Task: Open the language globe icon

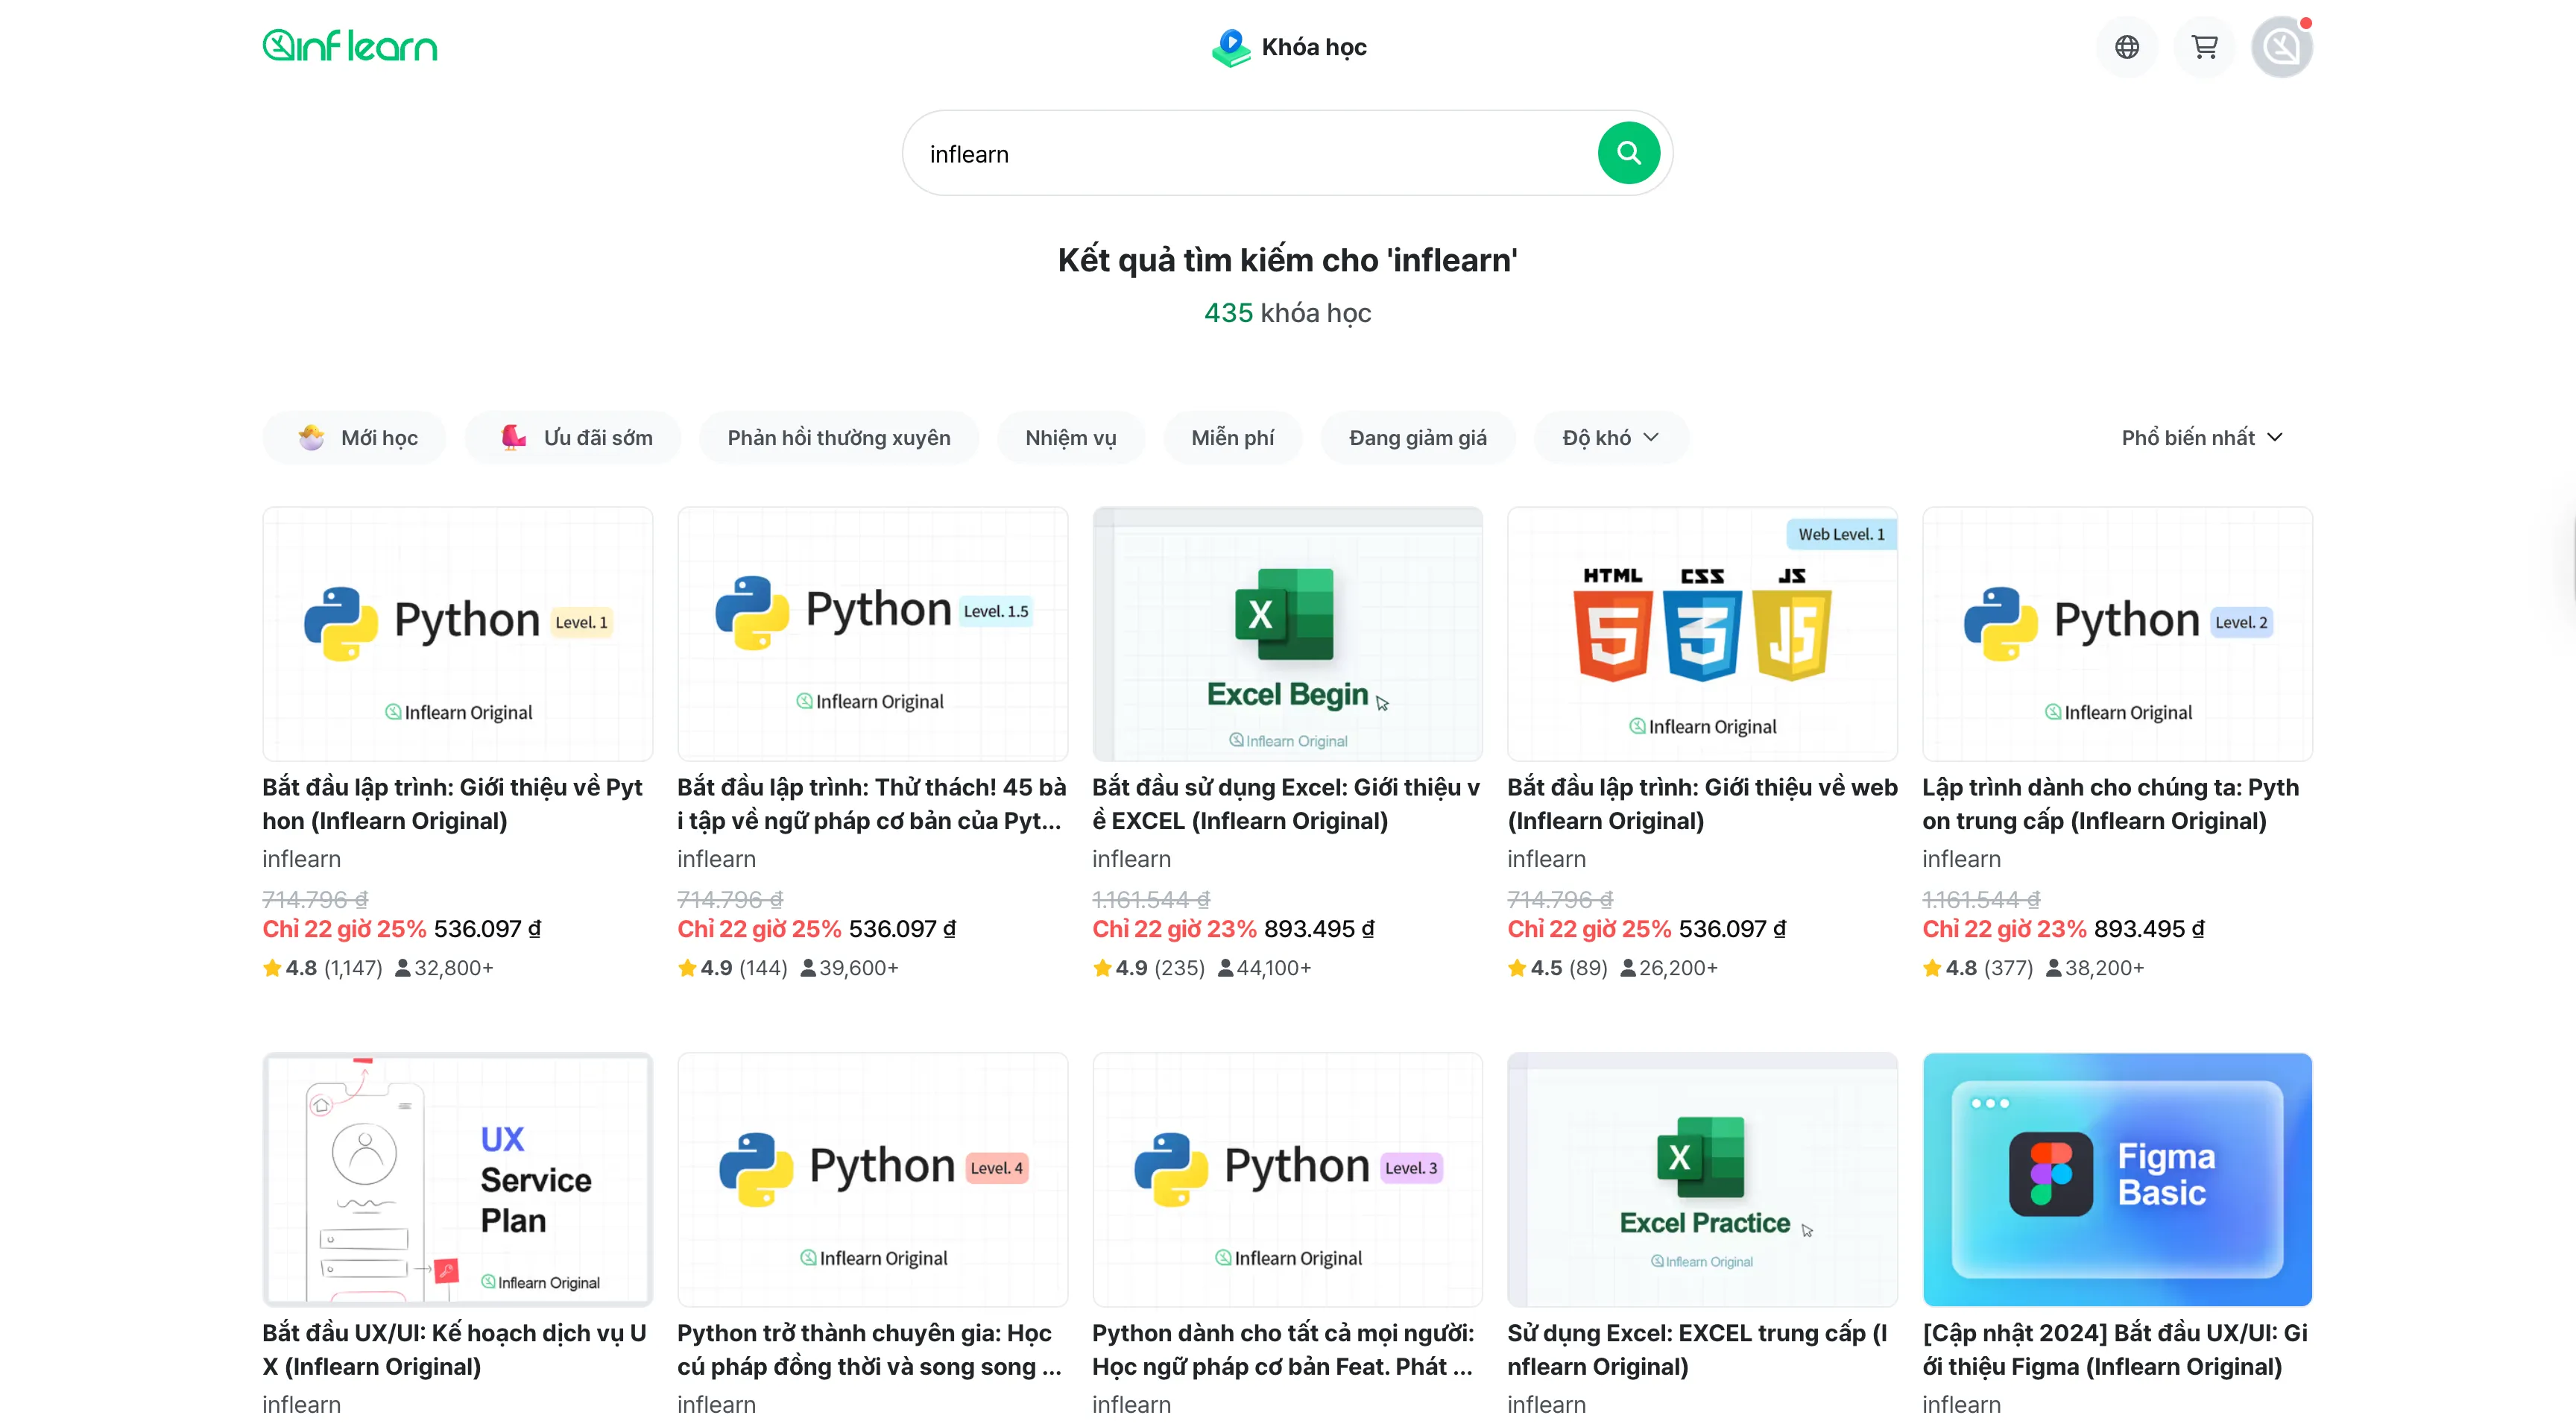Action: 2126,47
